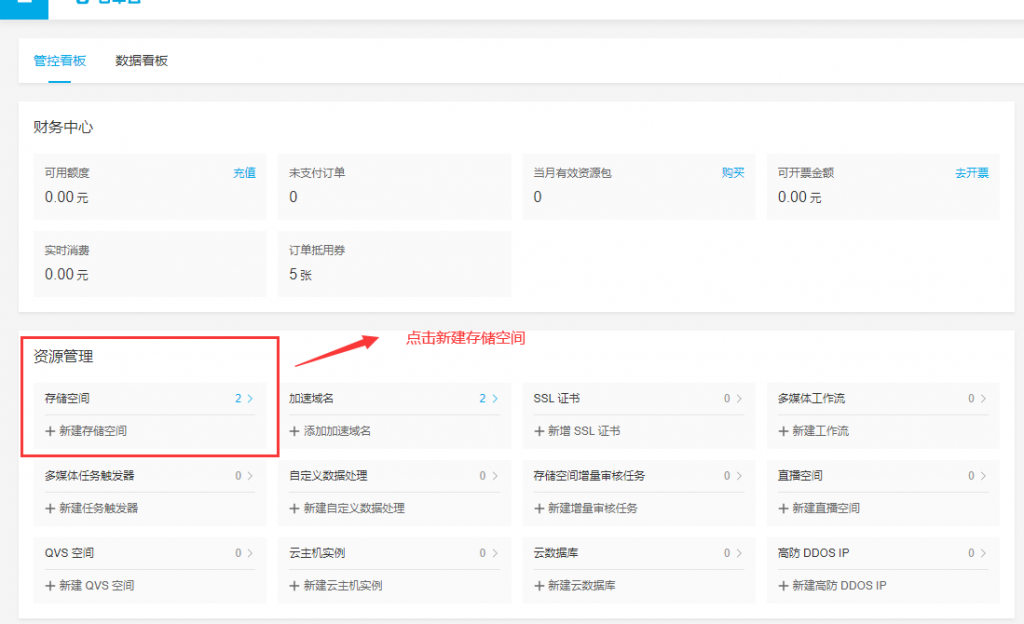Screen dimensions: 1024x624
Task: Click 新建 QVS 空间 link
Action: tap(96, 585)
